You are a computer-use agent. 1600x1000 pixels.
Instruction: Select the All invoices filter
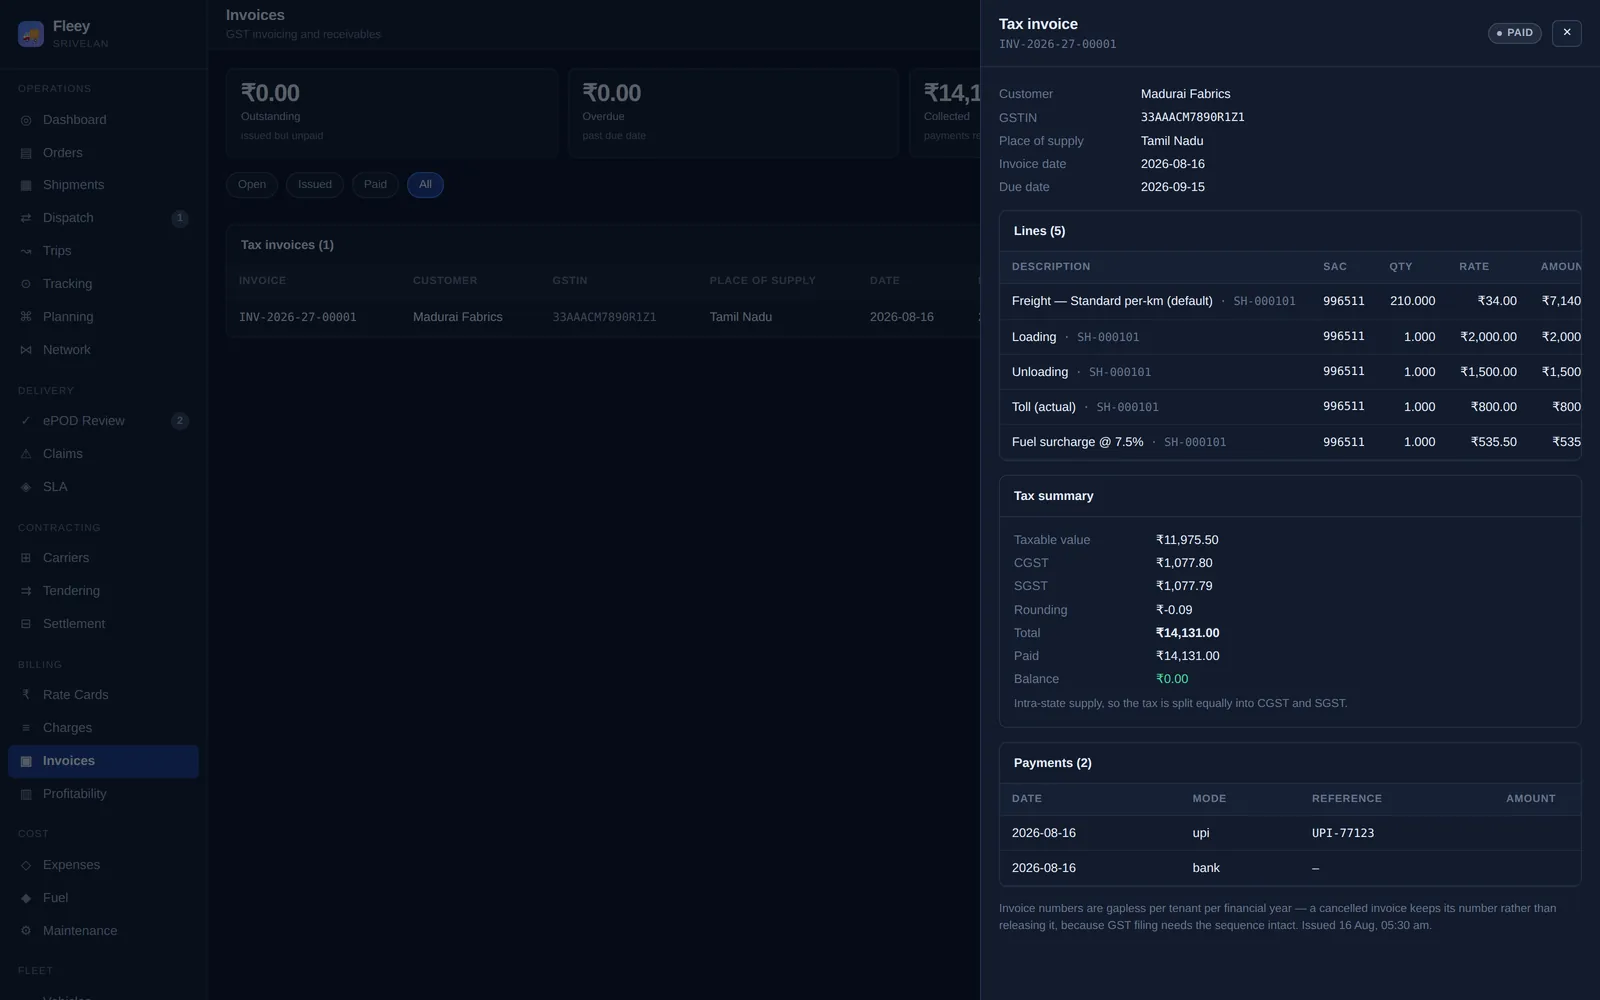(425, 185)
